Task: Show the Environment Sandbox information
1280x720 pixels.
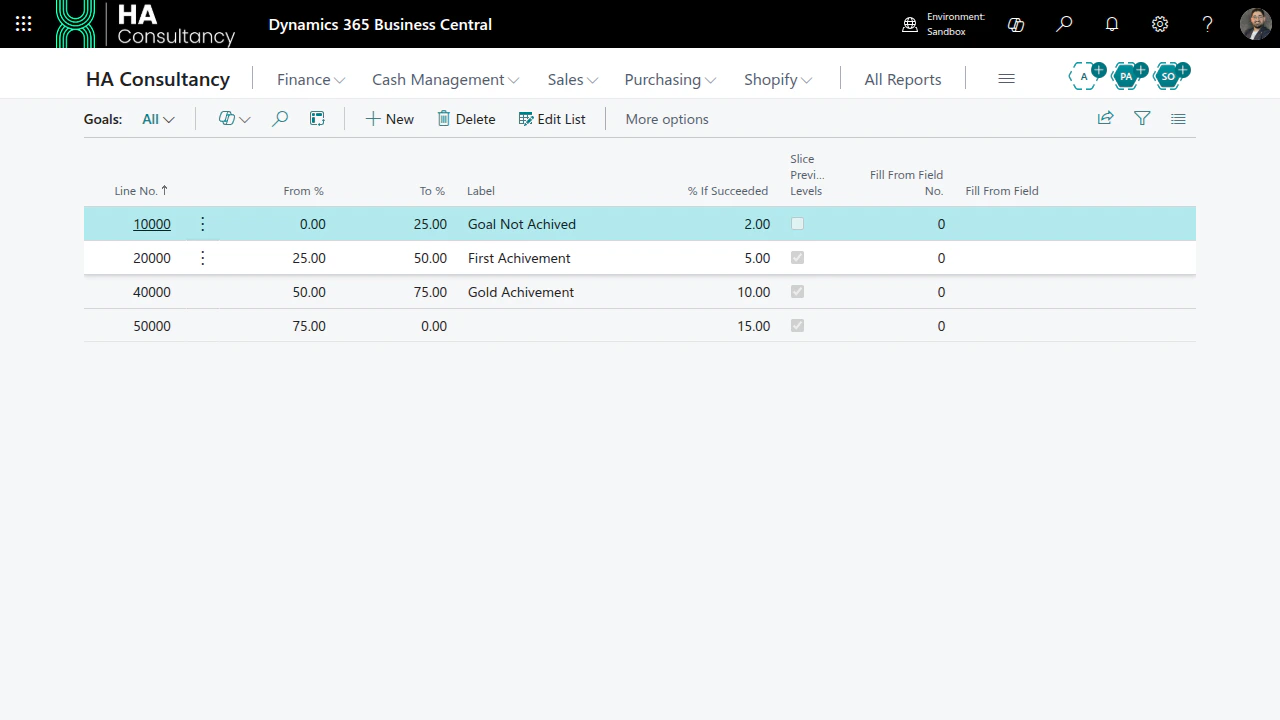Action: click(944, 24)
